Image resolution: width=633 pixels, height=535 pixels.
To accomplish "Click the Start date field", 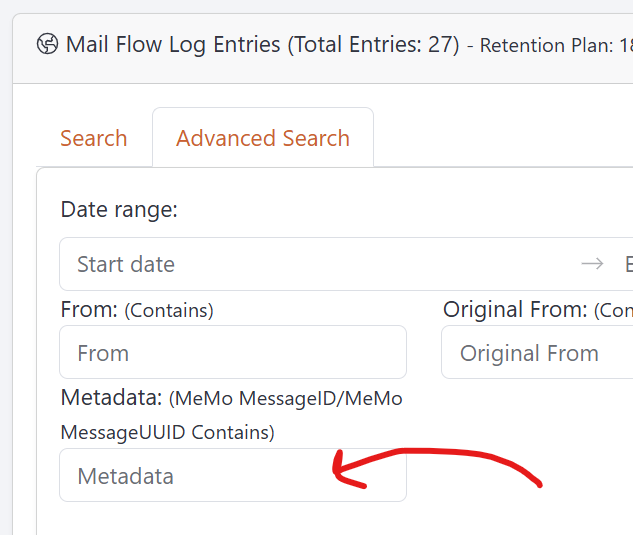I will click(x=300, y=264).
